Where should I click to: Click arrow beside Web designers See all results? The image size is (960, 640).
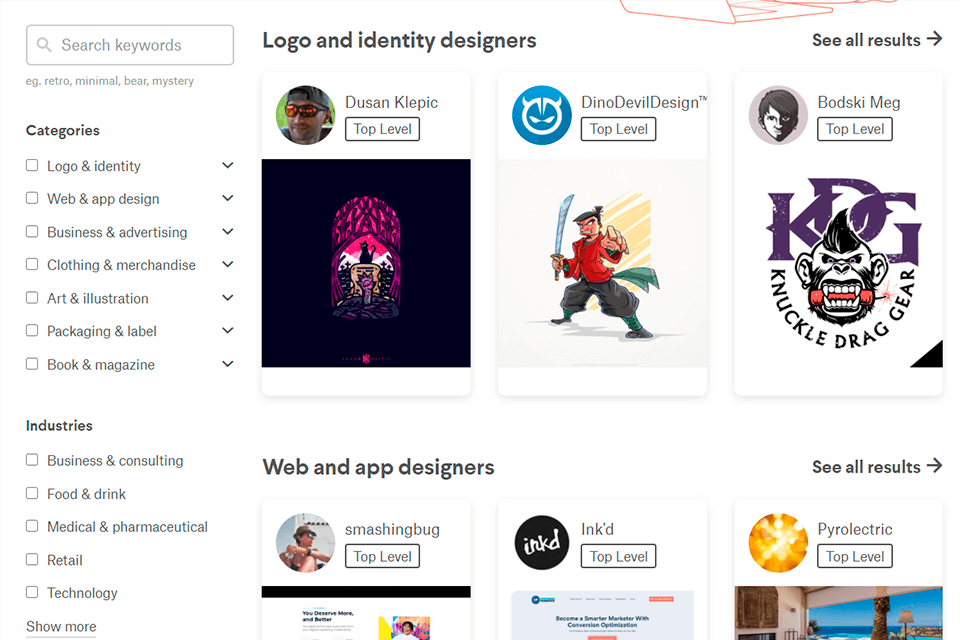point(934,466)
